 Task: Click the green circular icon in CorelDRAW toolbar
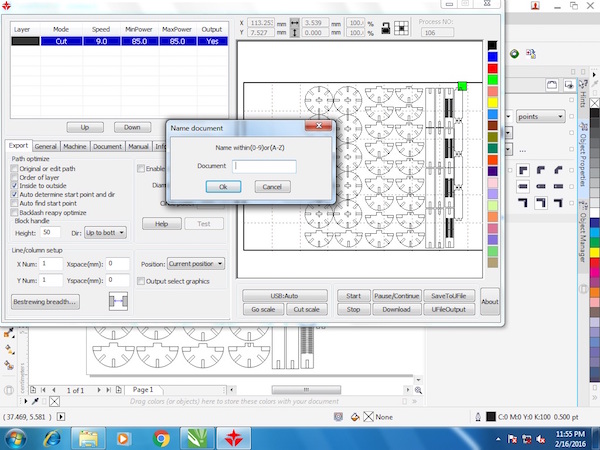[x=514, y=54]
